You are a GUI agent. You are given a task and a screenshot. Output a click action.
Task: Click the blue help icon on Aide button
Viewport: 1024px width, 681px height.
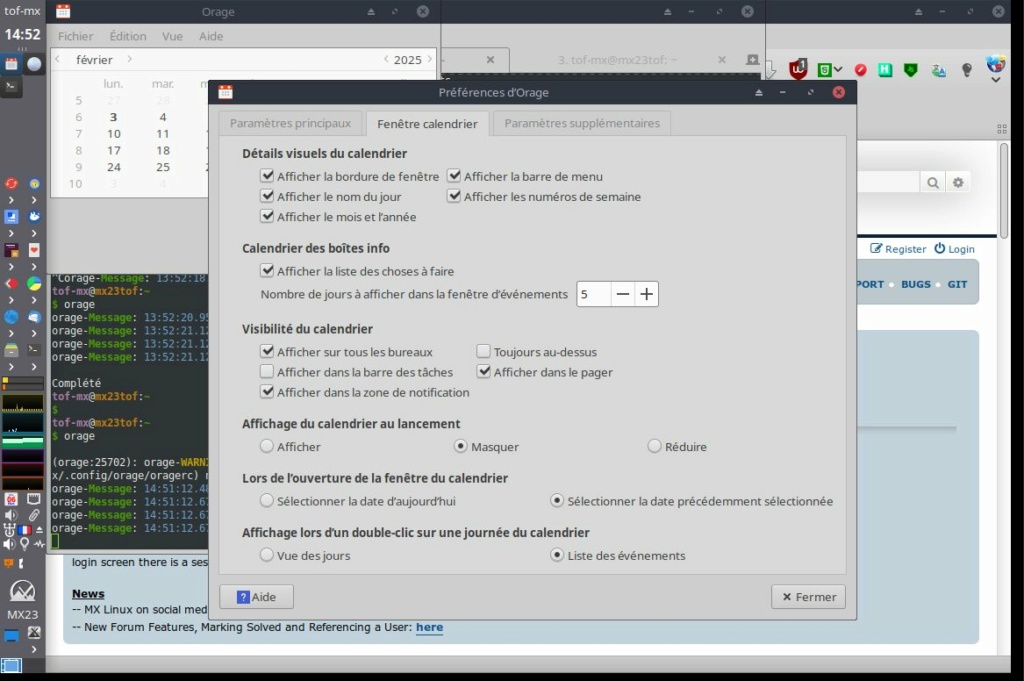pos(243,597)
